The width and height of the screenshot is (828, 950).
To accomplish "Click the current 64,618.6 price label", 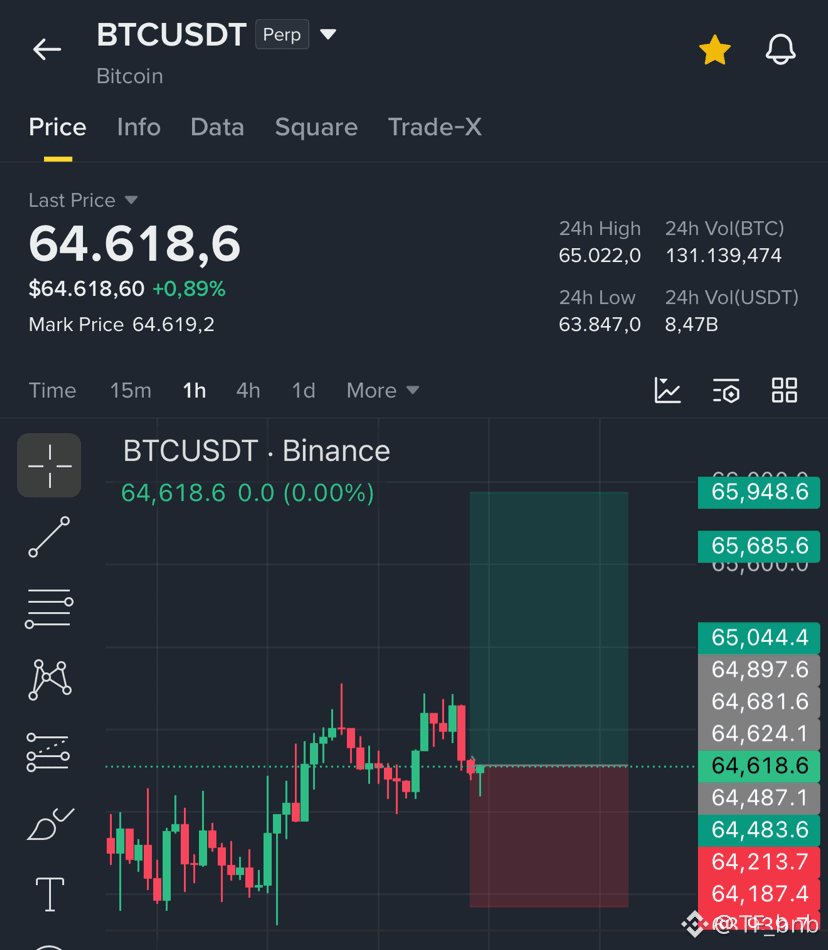I will coord(759,766).
